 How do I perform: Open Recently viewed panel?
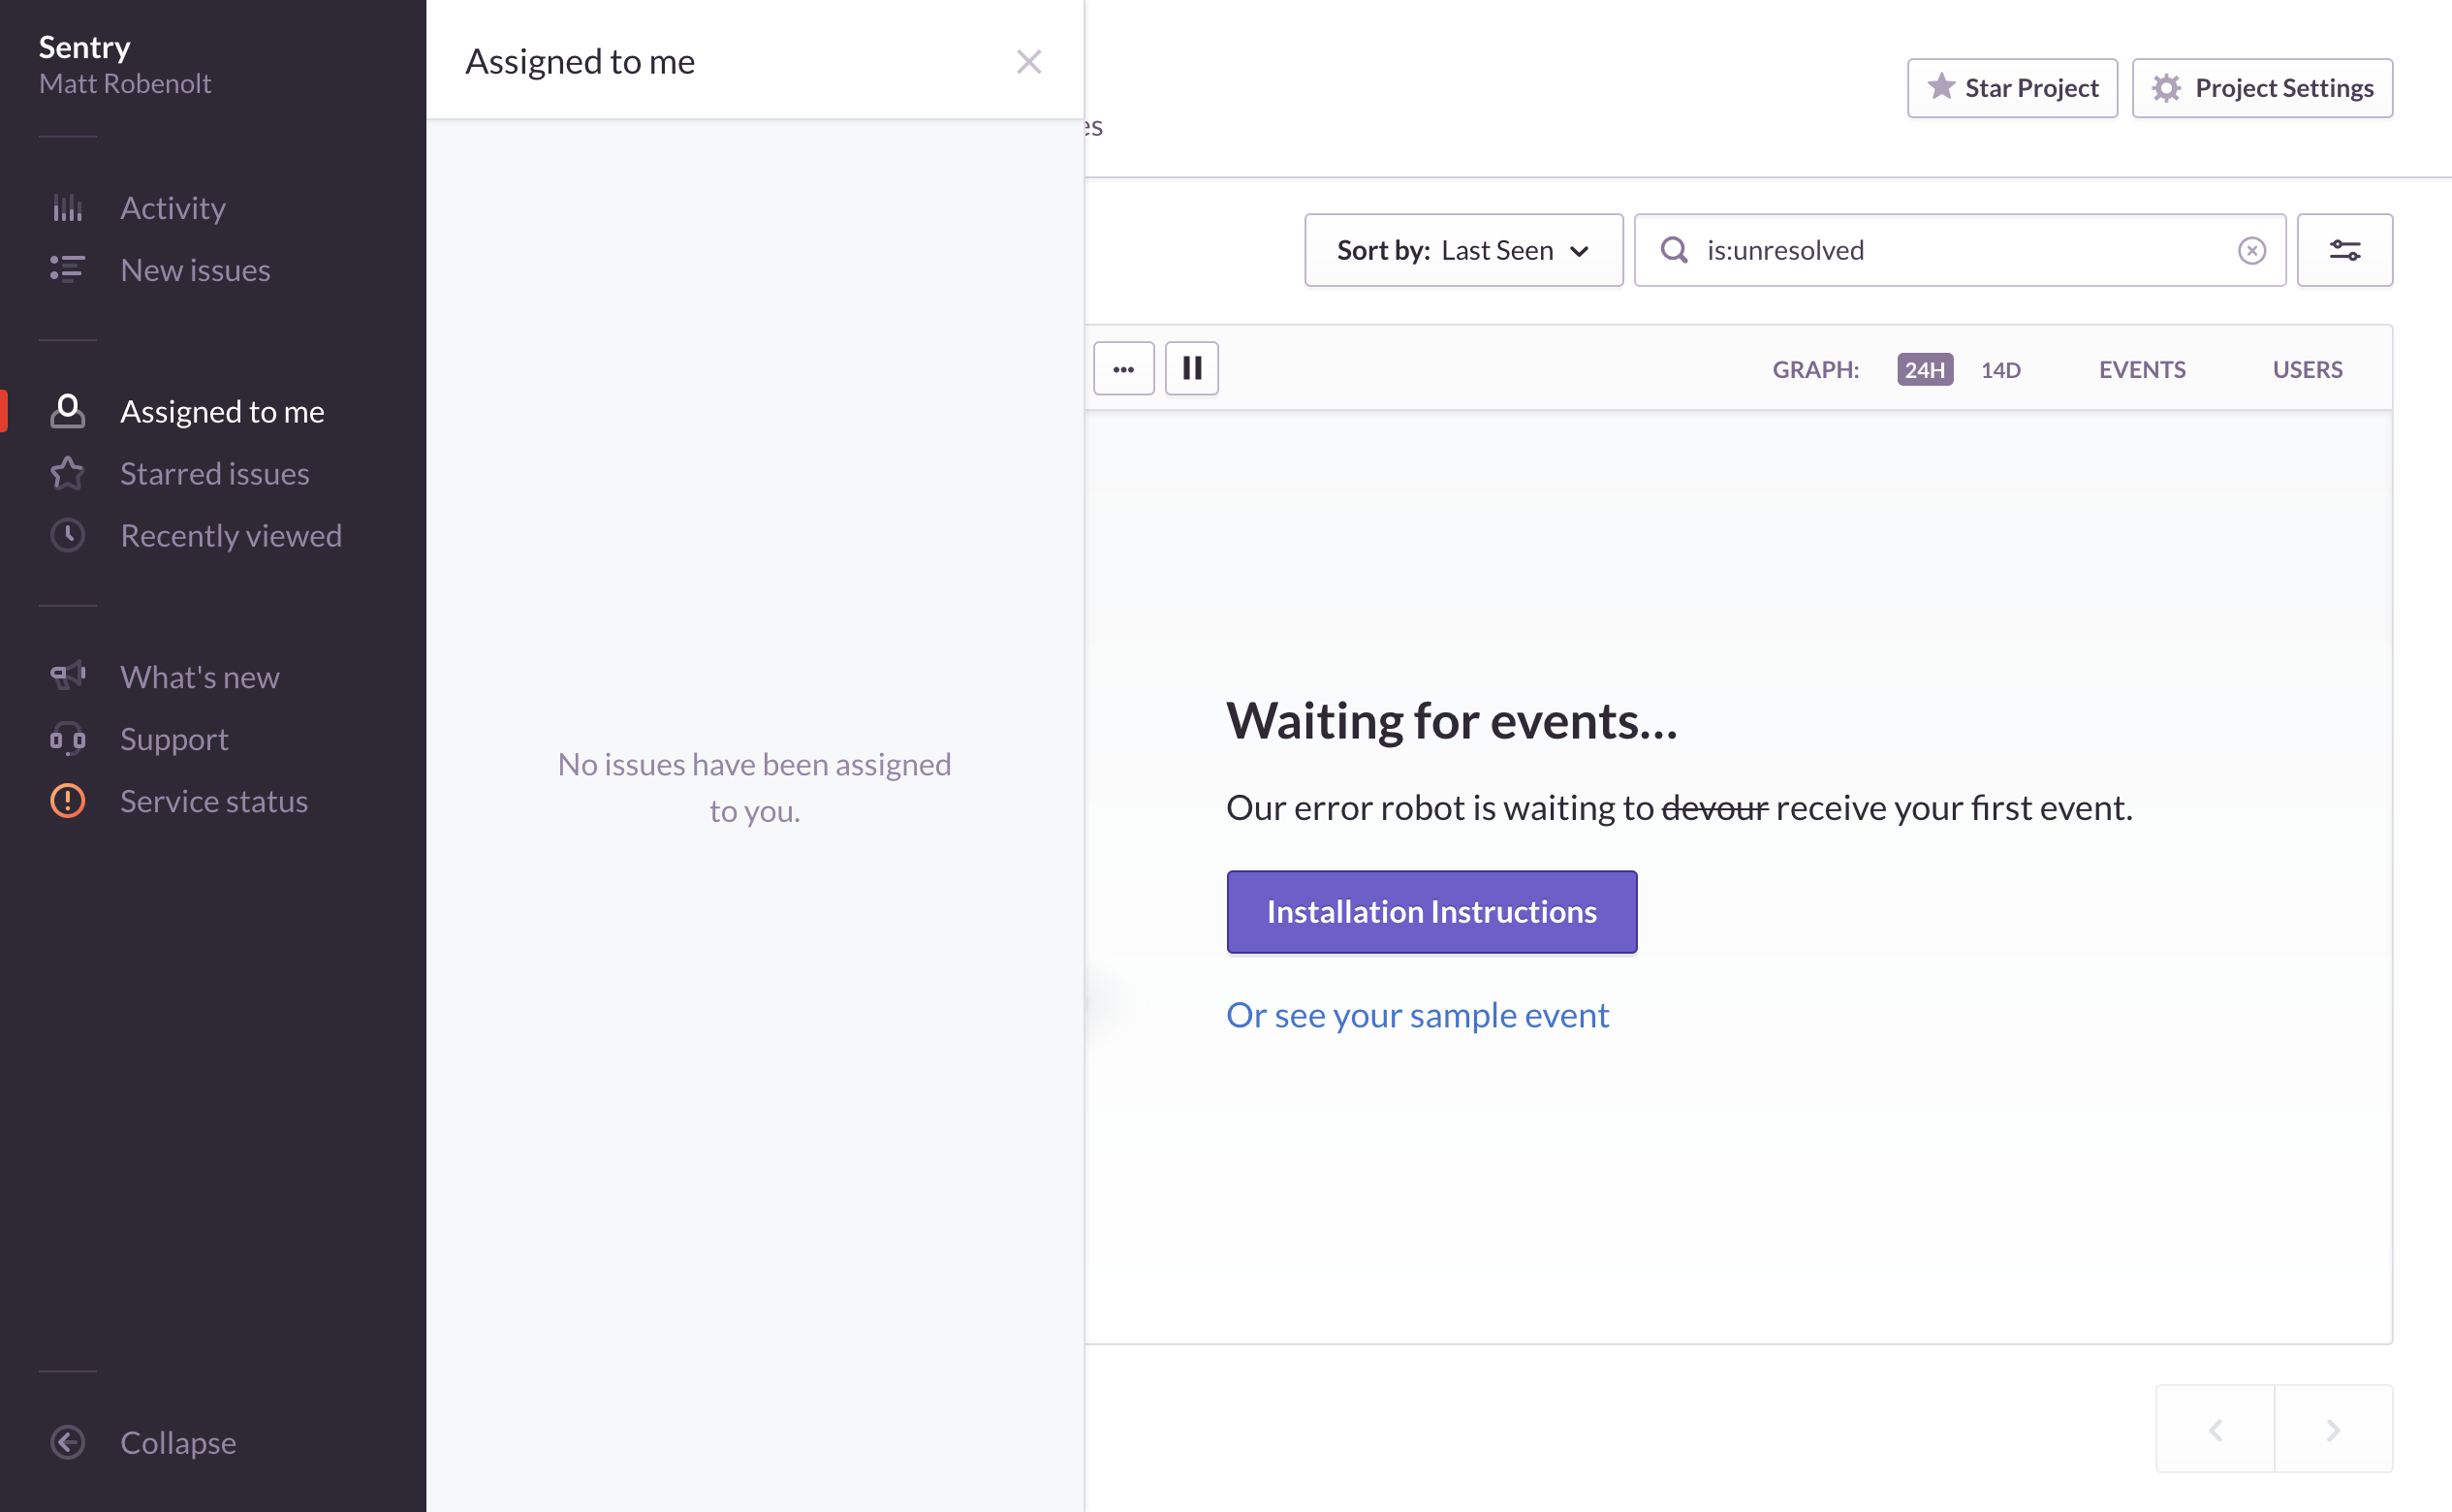[230, 536]
